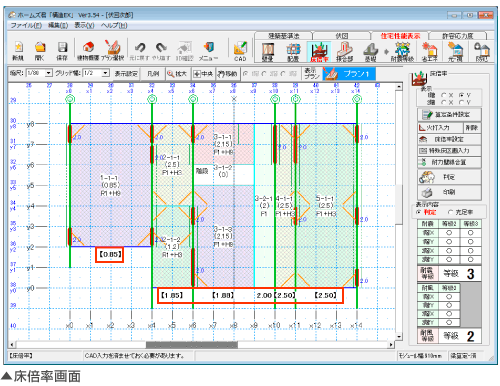Screen dimensions: 500x386
Task: Select the 2階 Y radio button
Action: point(462,102)
